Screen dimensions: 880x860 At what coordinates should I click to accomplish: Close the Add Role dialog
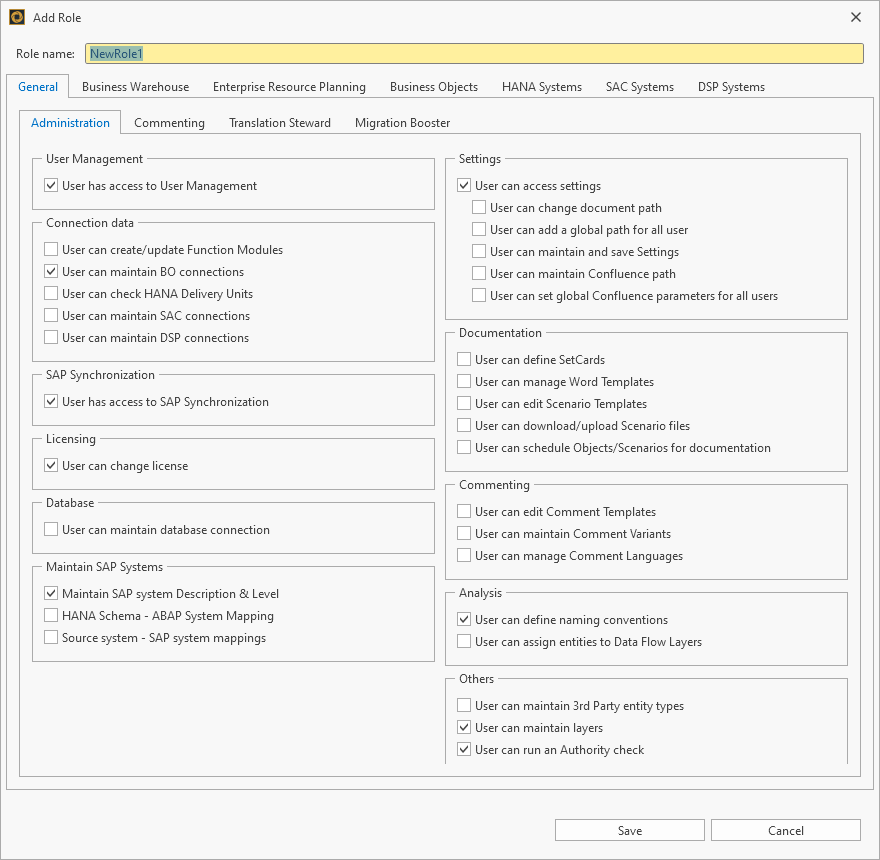[855, 17]
